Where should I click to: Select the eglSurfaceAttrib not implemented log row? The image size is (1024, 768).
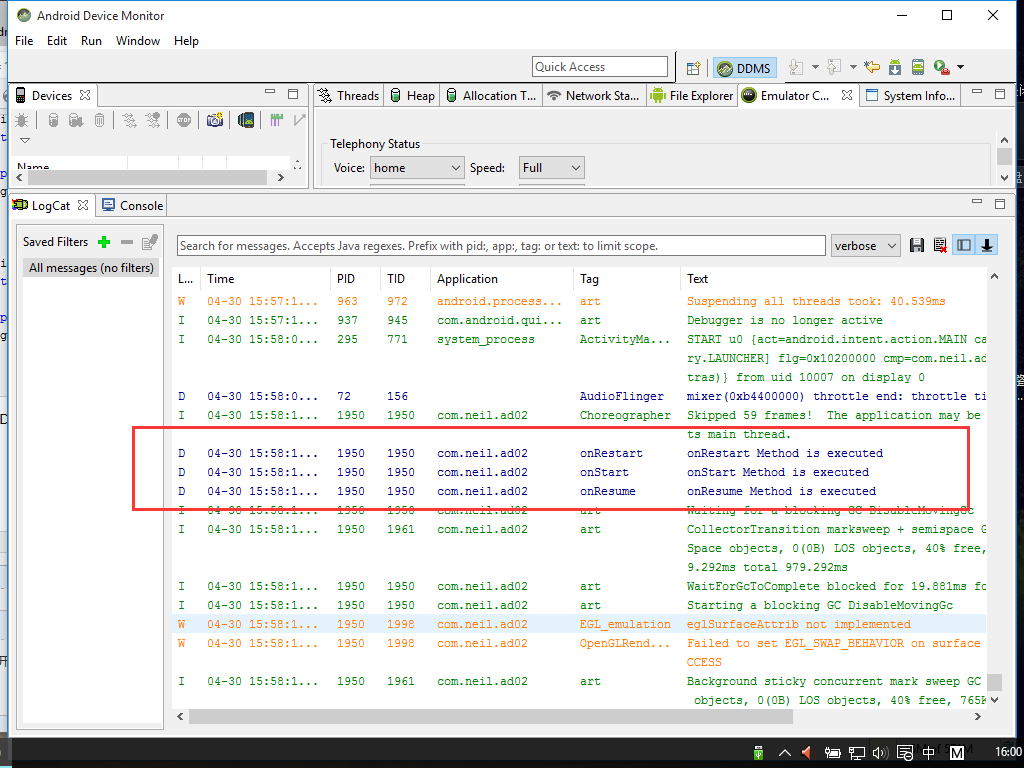pyautogui.click(x=580, y=624)
